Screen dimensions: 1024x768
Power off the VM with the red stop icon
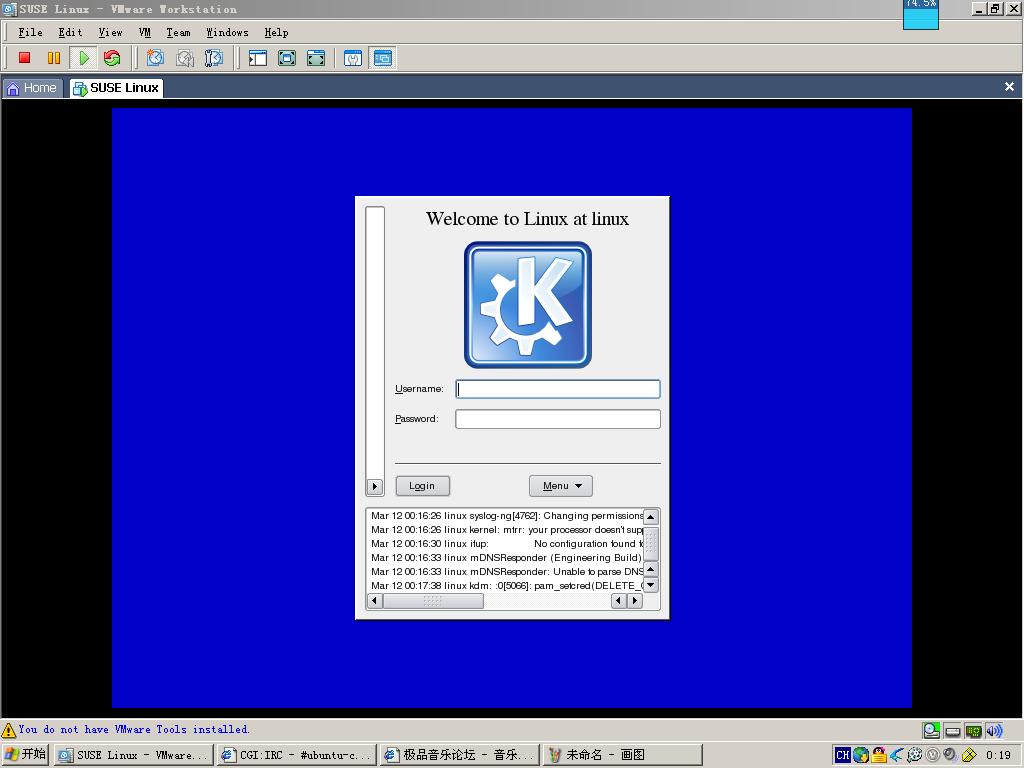(x=25, y=58)
